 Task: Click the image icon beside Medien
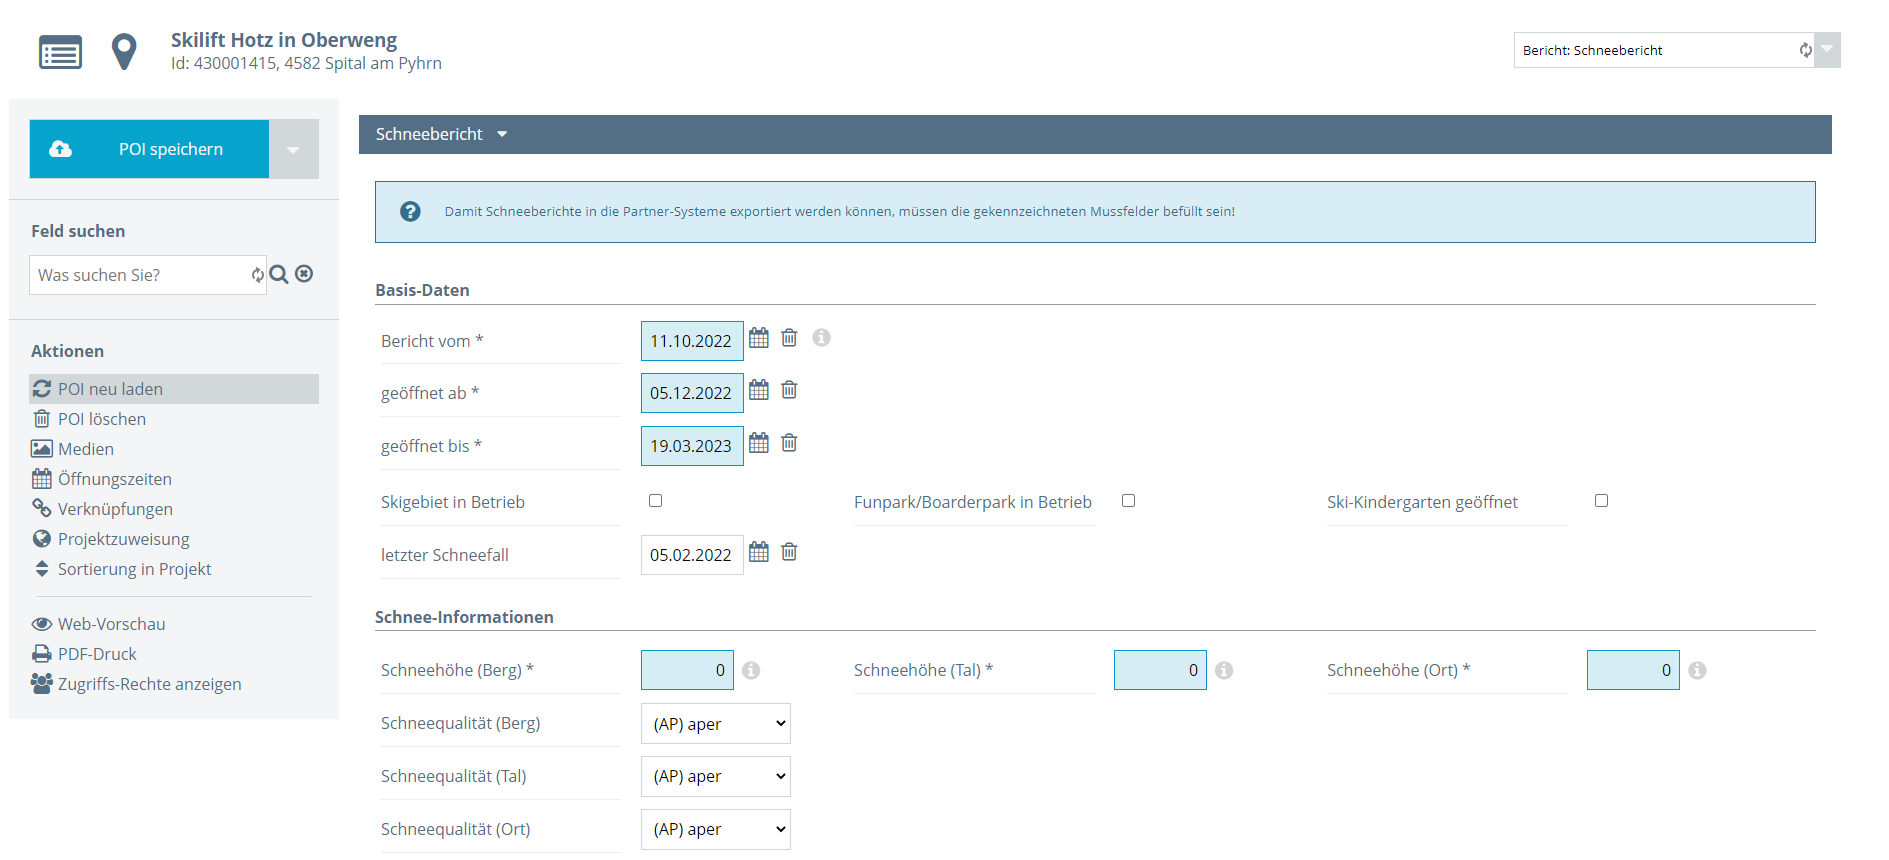coord(42,449)
